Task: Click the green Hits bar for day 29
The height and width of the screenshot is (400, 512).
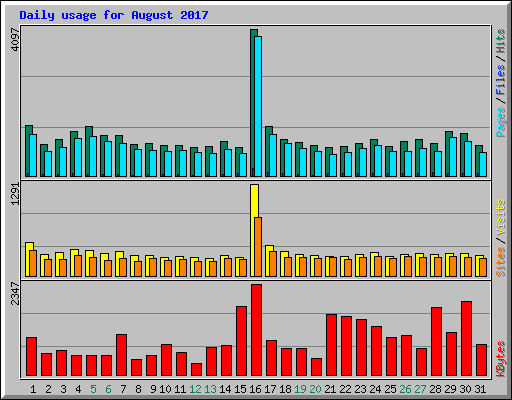Action: coord(447,154)
